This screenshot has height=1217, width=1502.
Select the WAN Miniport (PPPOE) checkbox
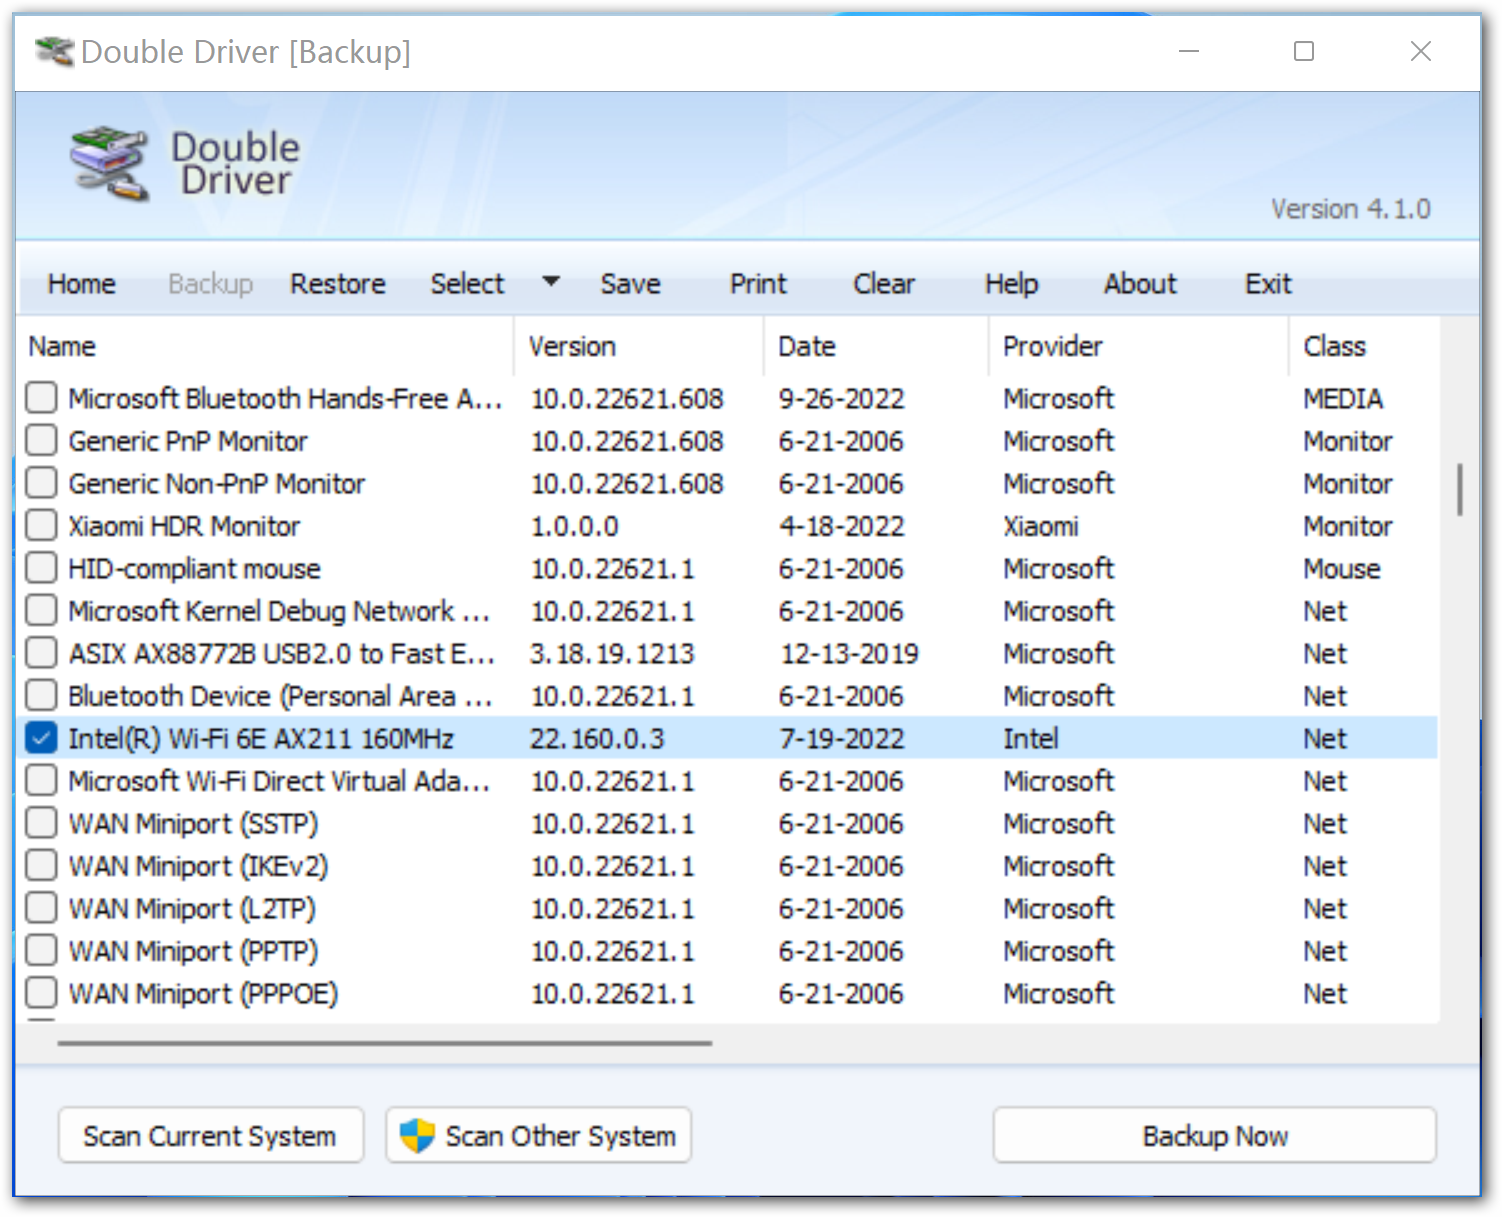coord(41,993)
